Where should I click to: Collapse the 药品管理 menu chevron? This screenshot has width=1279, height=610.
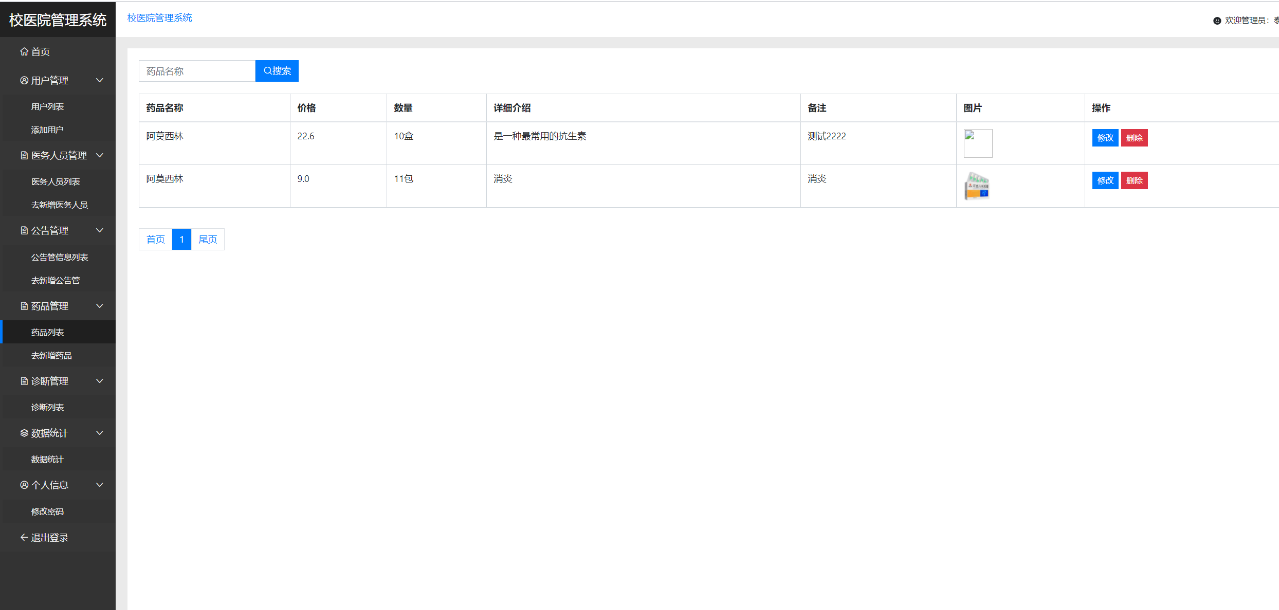pyautogui.click(x=99, y=306)
